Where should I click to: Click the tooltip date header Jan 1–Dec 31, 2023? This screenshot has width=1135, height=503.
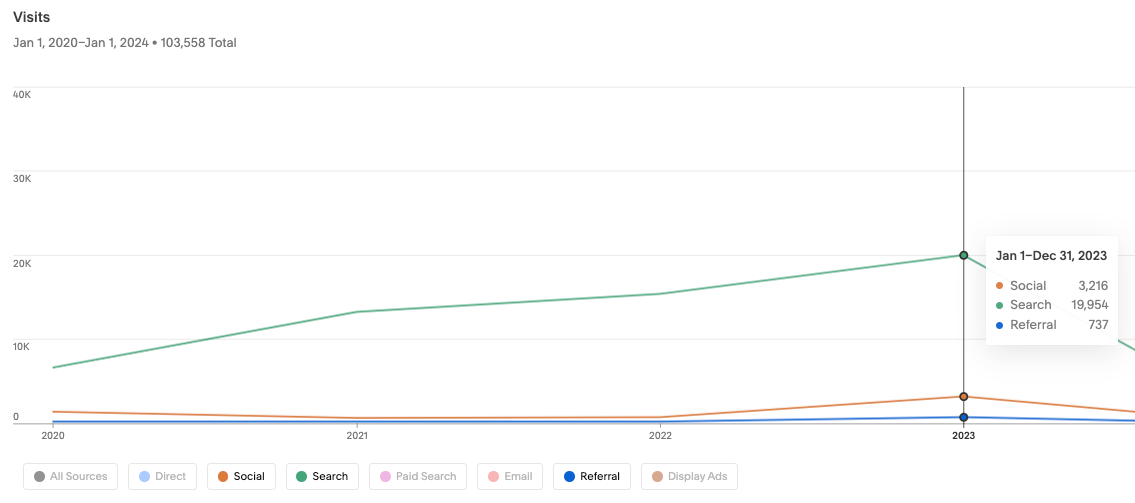point(1051,256)
